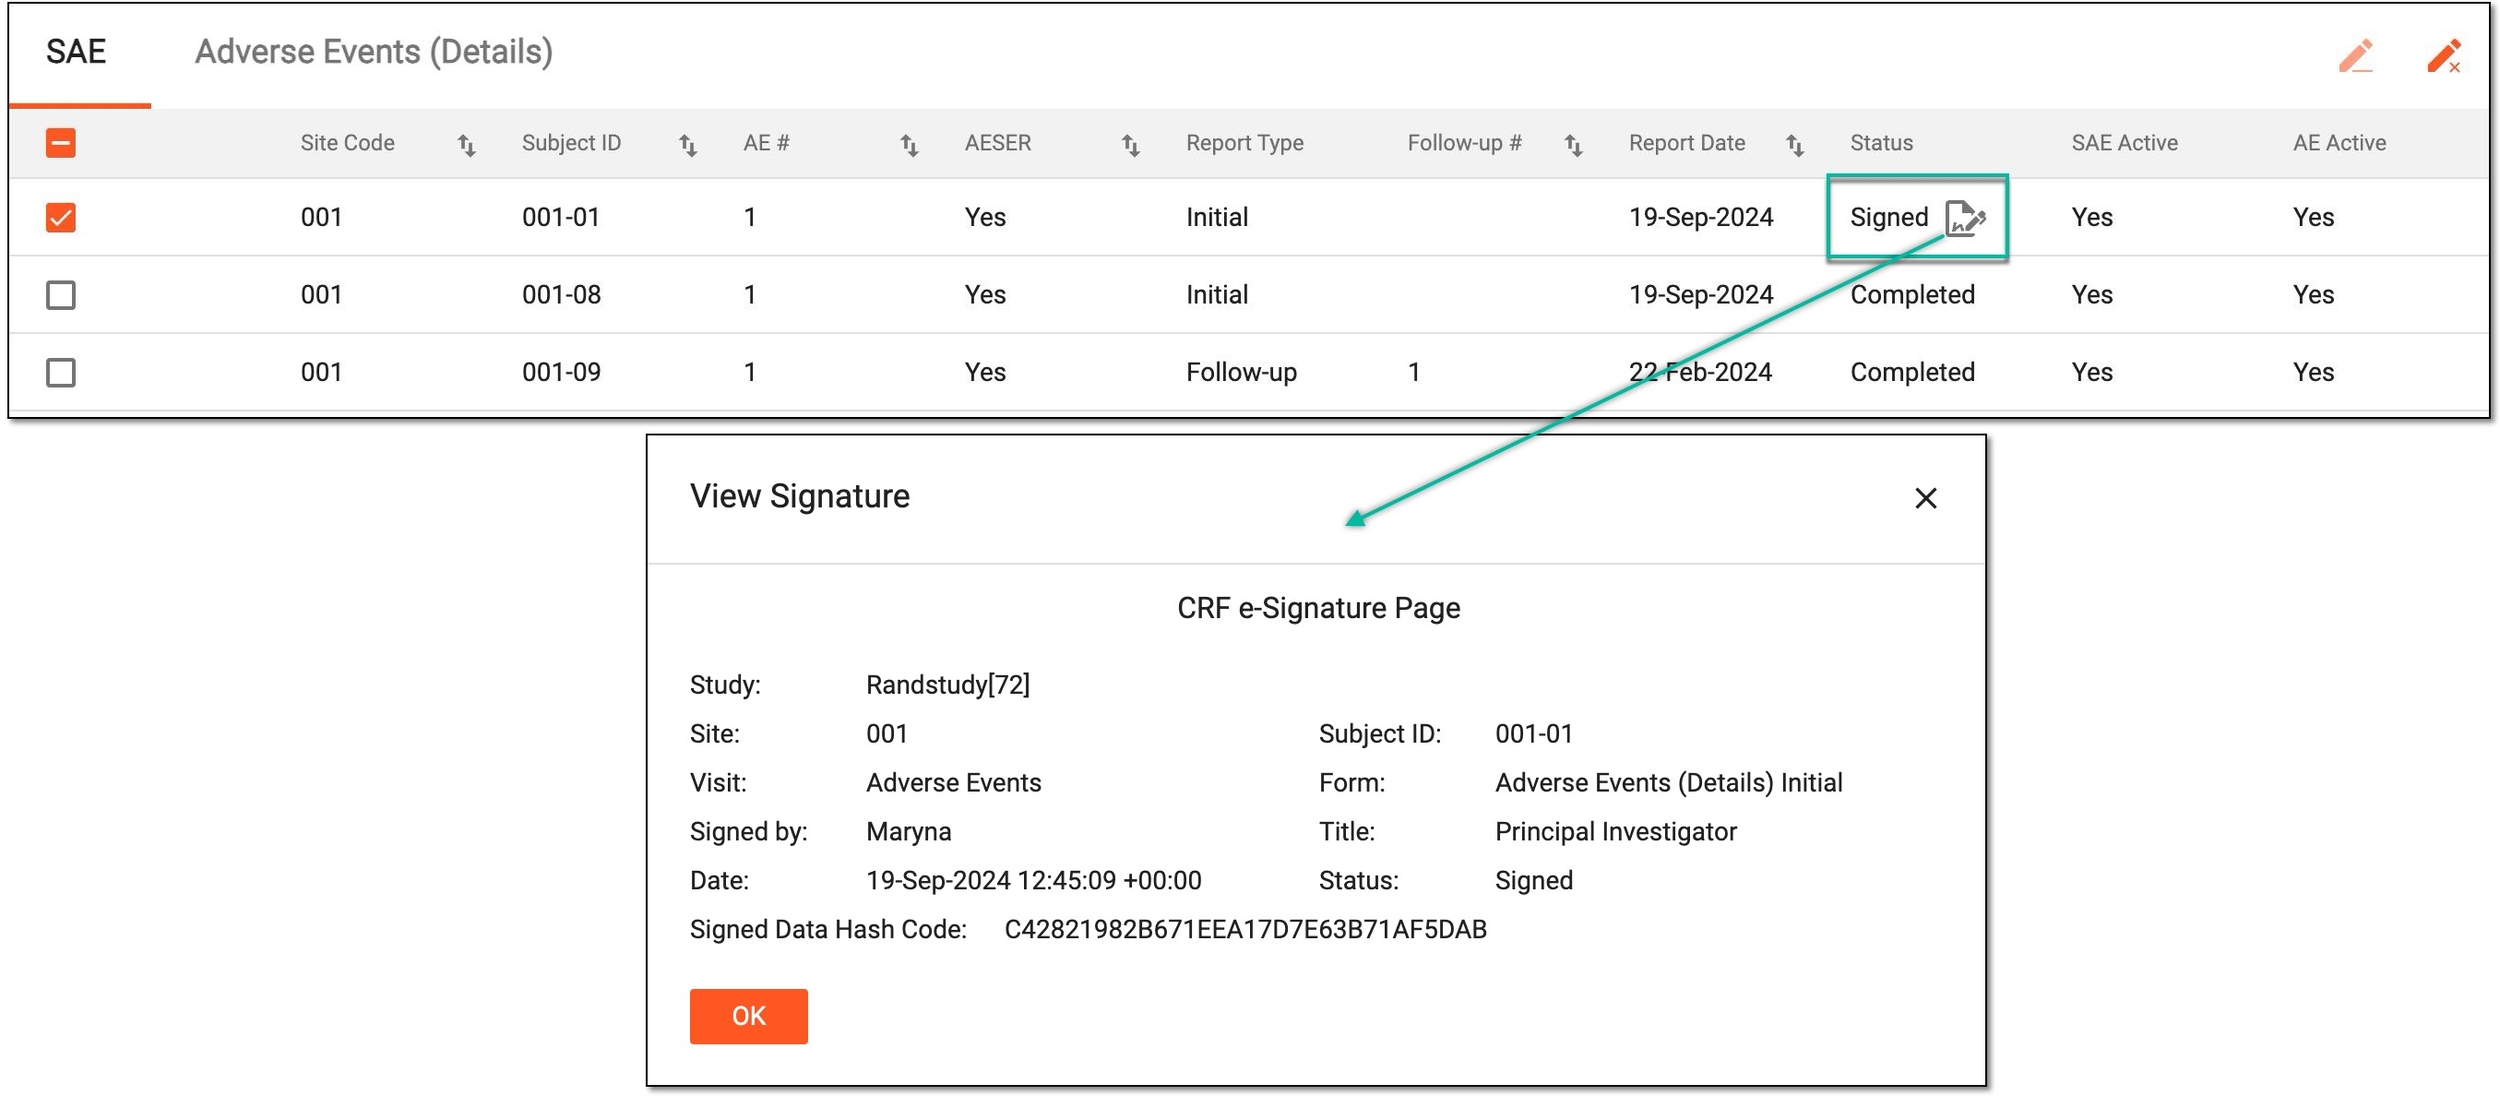The width and height of the screenshot is (2500, 1096).
Task: Click the Follow-up report type cell
Action: pos(1241,372)
